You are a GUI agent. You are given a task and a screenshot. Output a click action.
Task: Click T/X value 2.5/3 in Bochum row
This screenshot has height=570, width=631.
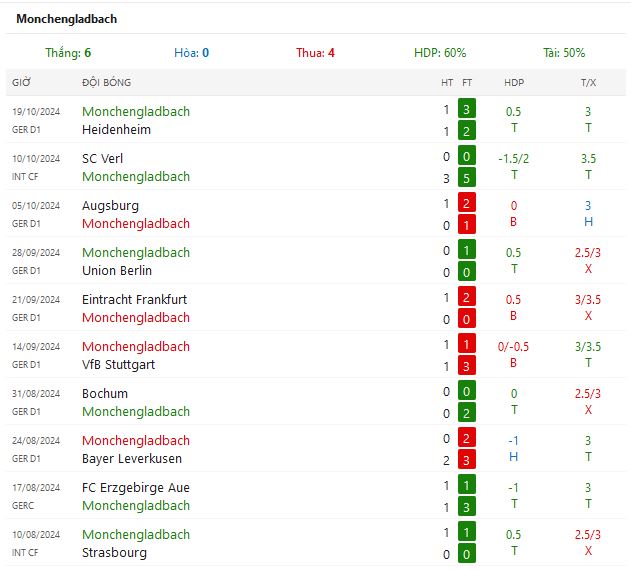click(x=588, y=394)
